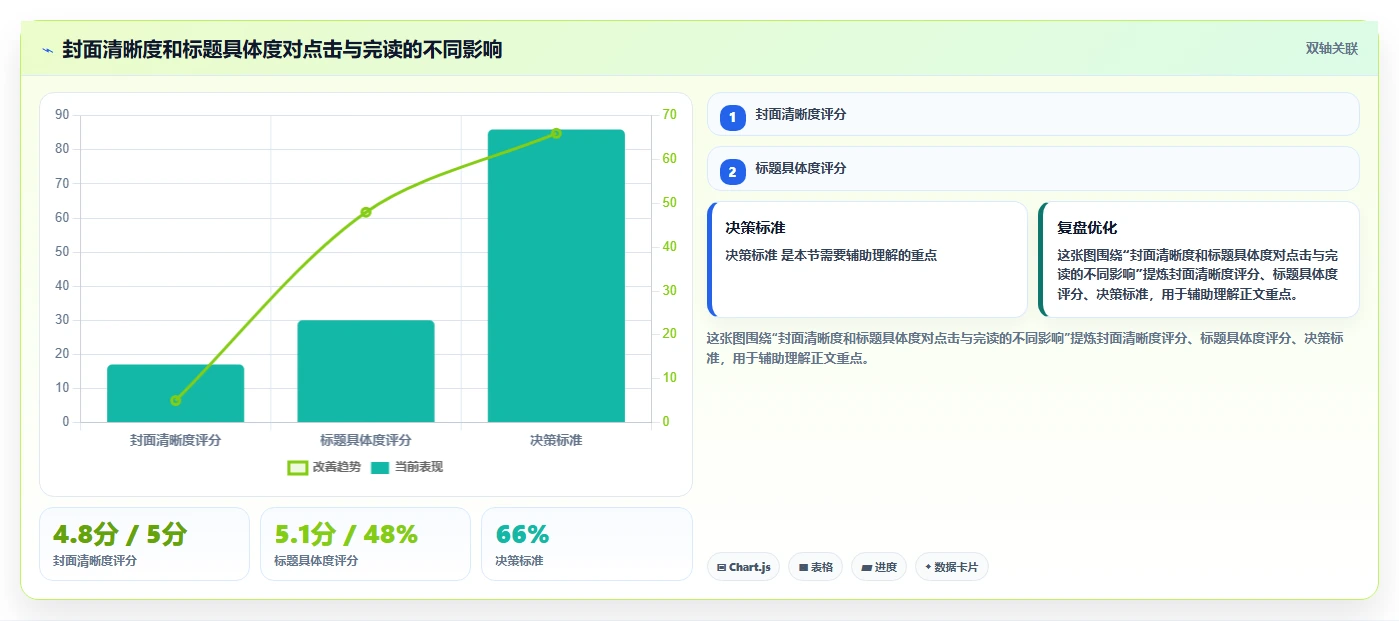Click the 66% stat card
The width and height of the screenshot is (1399, 621).
587,544
